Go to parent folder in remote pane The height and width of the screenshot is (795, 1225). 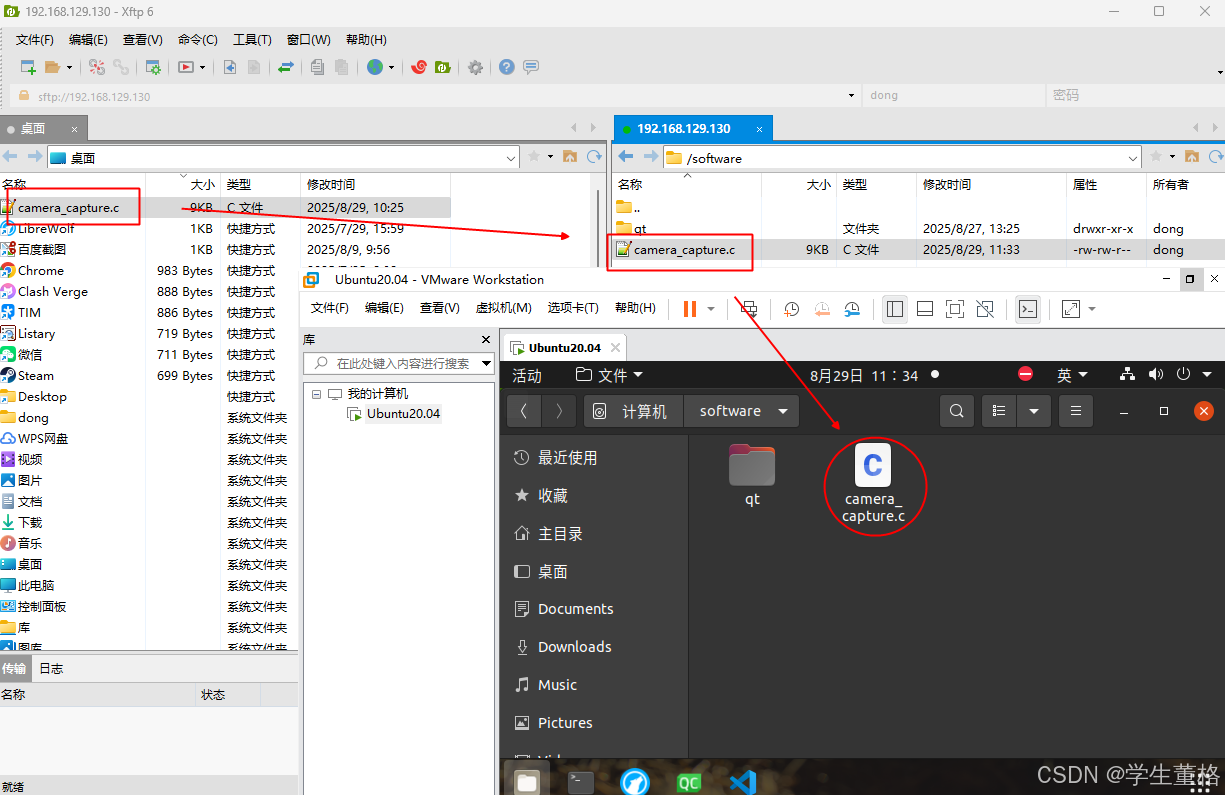point(1191,157)
